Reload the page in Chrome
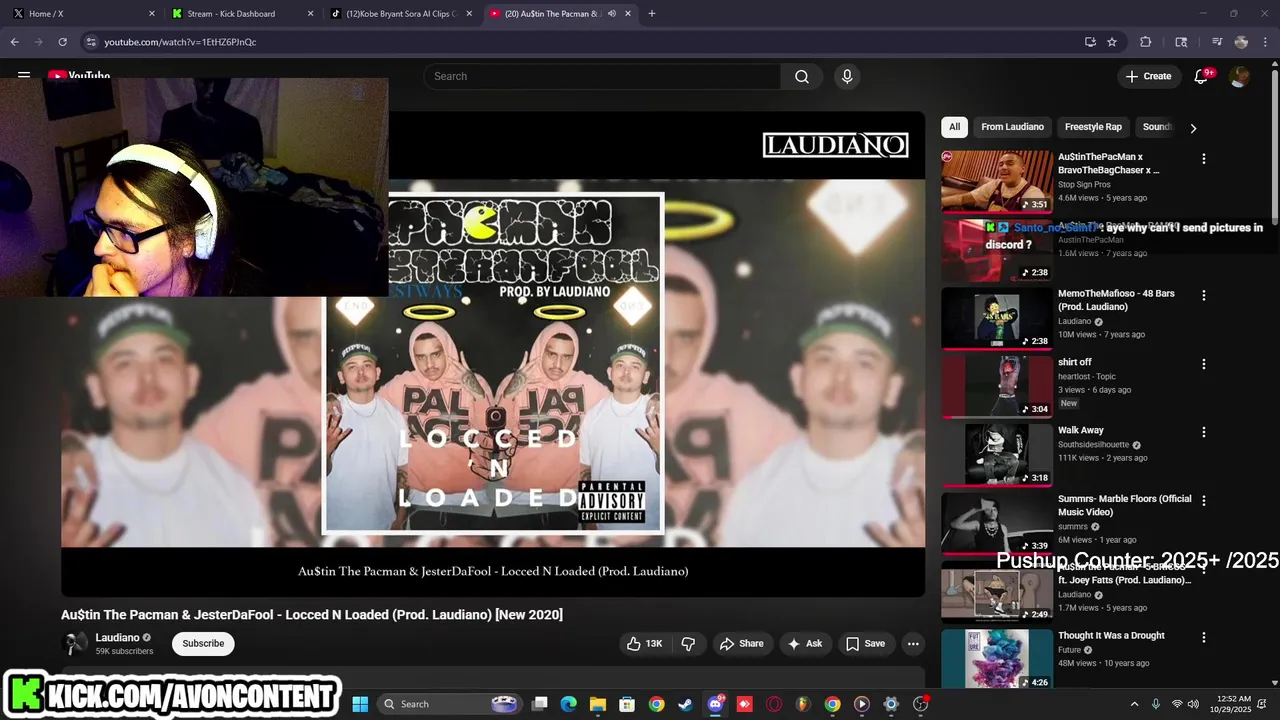Viewport: 1280px width, 720px height. pyautogui.click(x=62, y=42)
